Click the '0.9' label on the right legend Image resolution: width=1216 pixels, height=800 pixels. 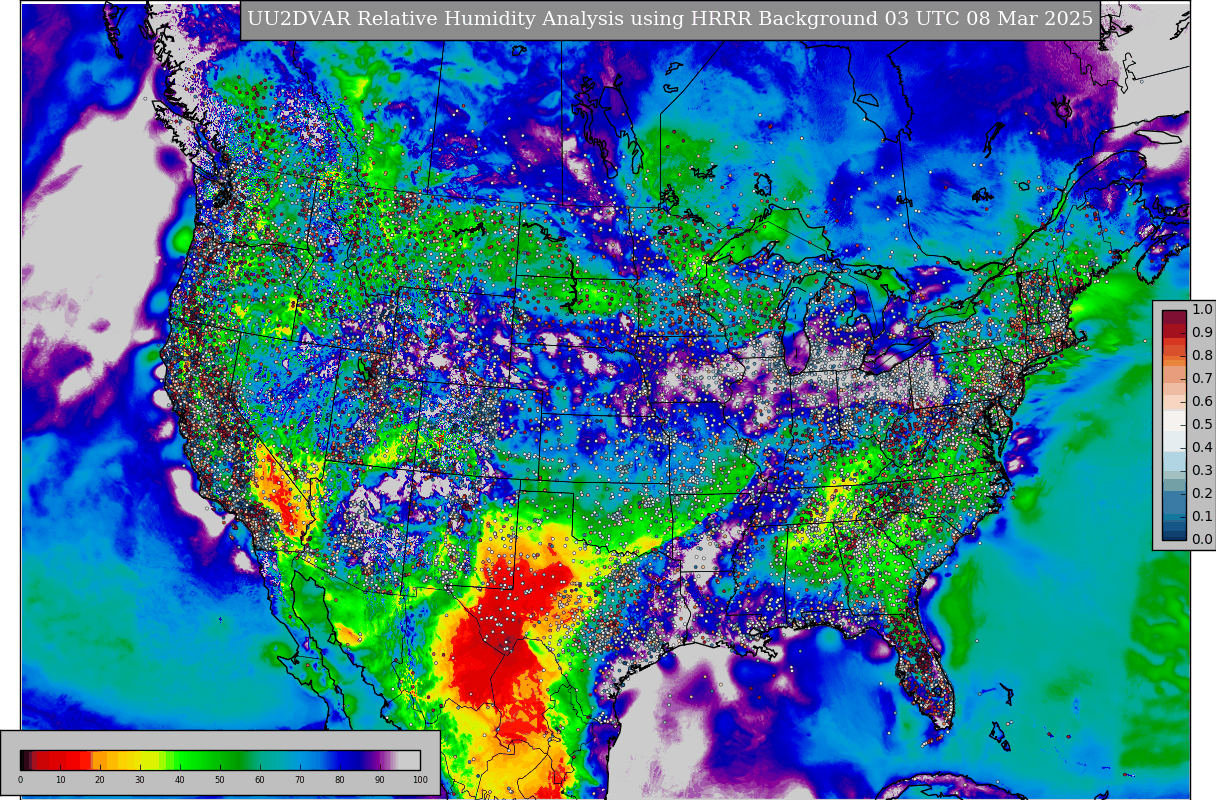pyautogui.click(x=1202, y=333)
